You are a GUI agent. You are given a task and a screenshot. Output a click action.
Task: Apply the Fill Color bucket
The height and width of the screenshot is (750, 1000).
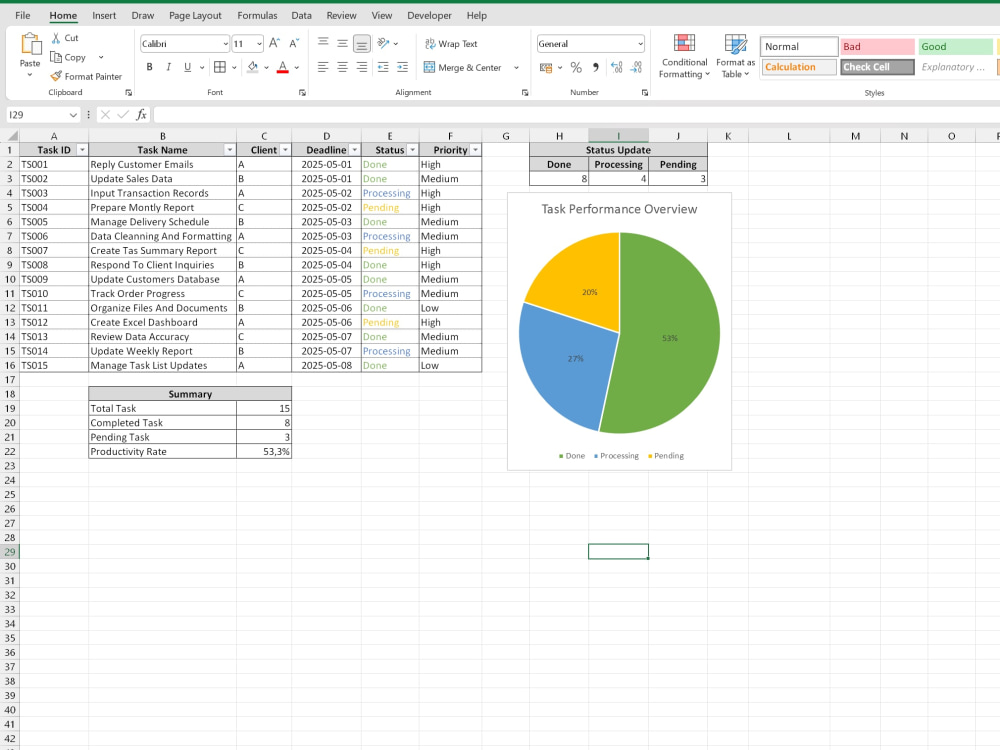[253, 67]
